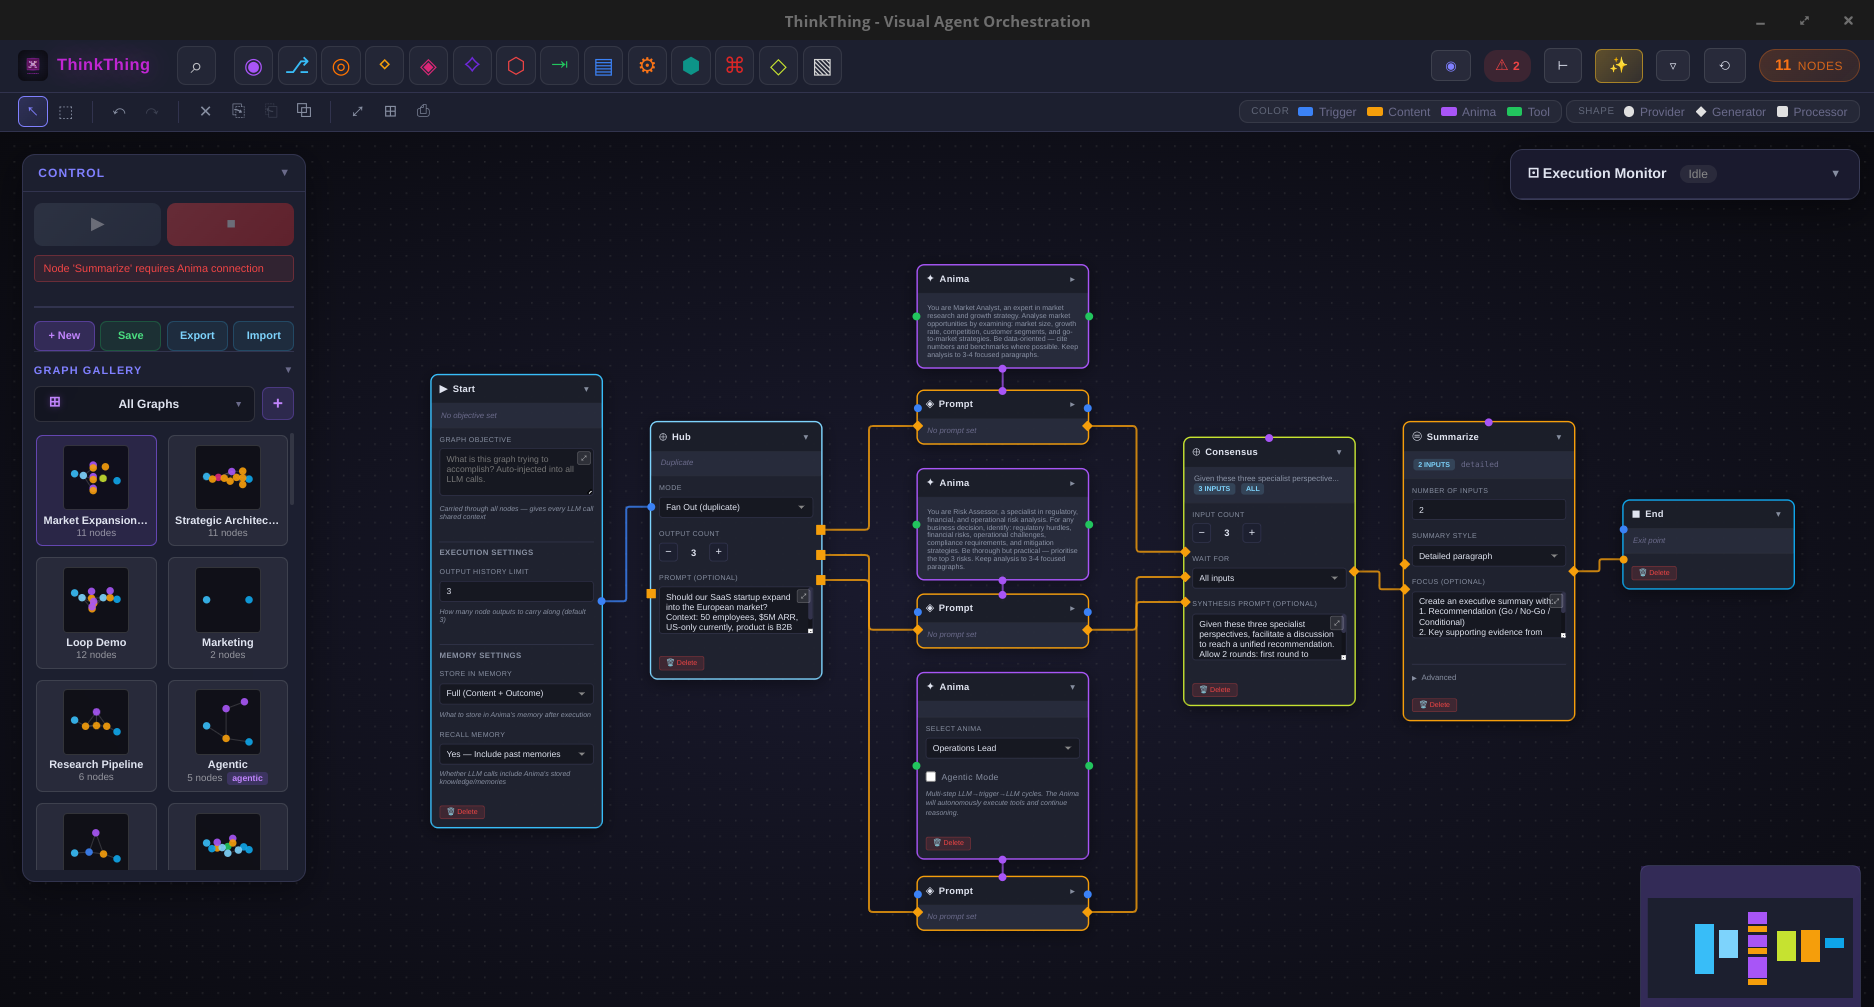Open the Research Pipeline graph card

pyautogui.click(x=96, y=736)
